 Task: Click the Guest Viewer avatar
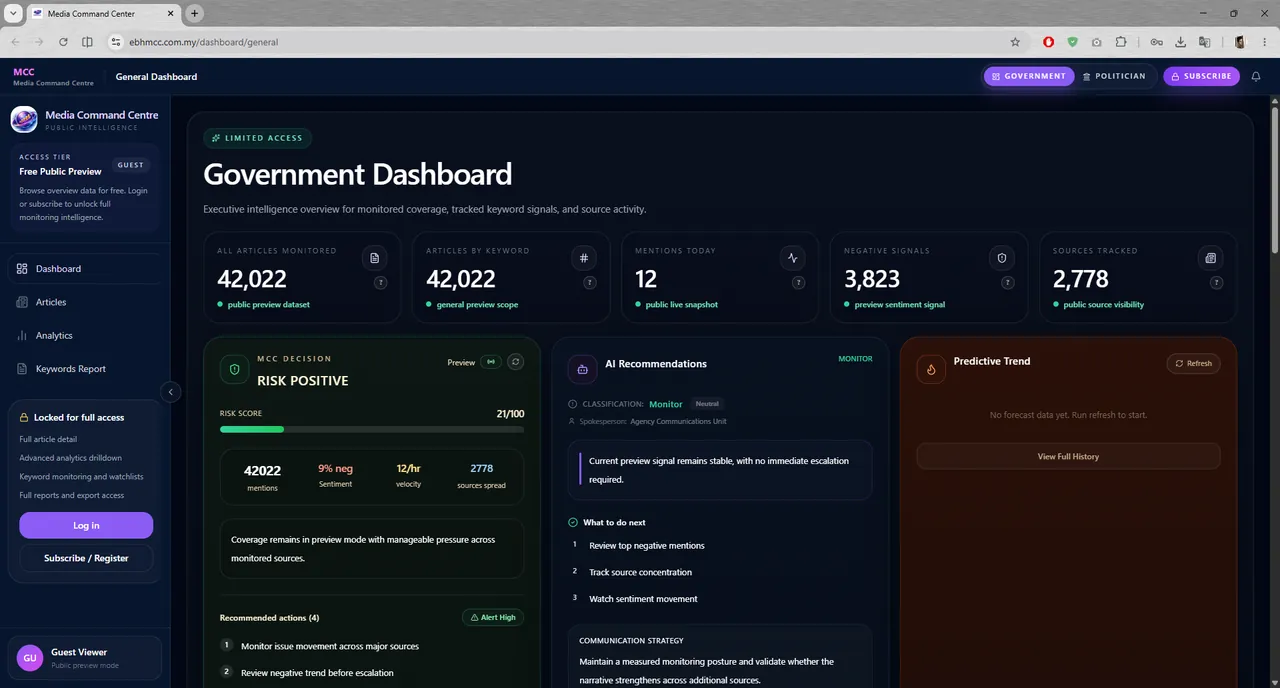point(30,658)
